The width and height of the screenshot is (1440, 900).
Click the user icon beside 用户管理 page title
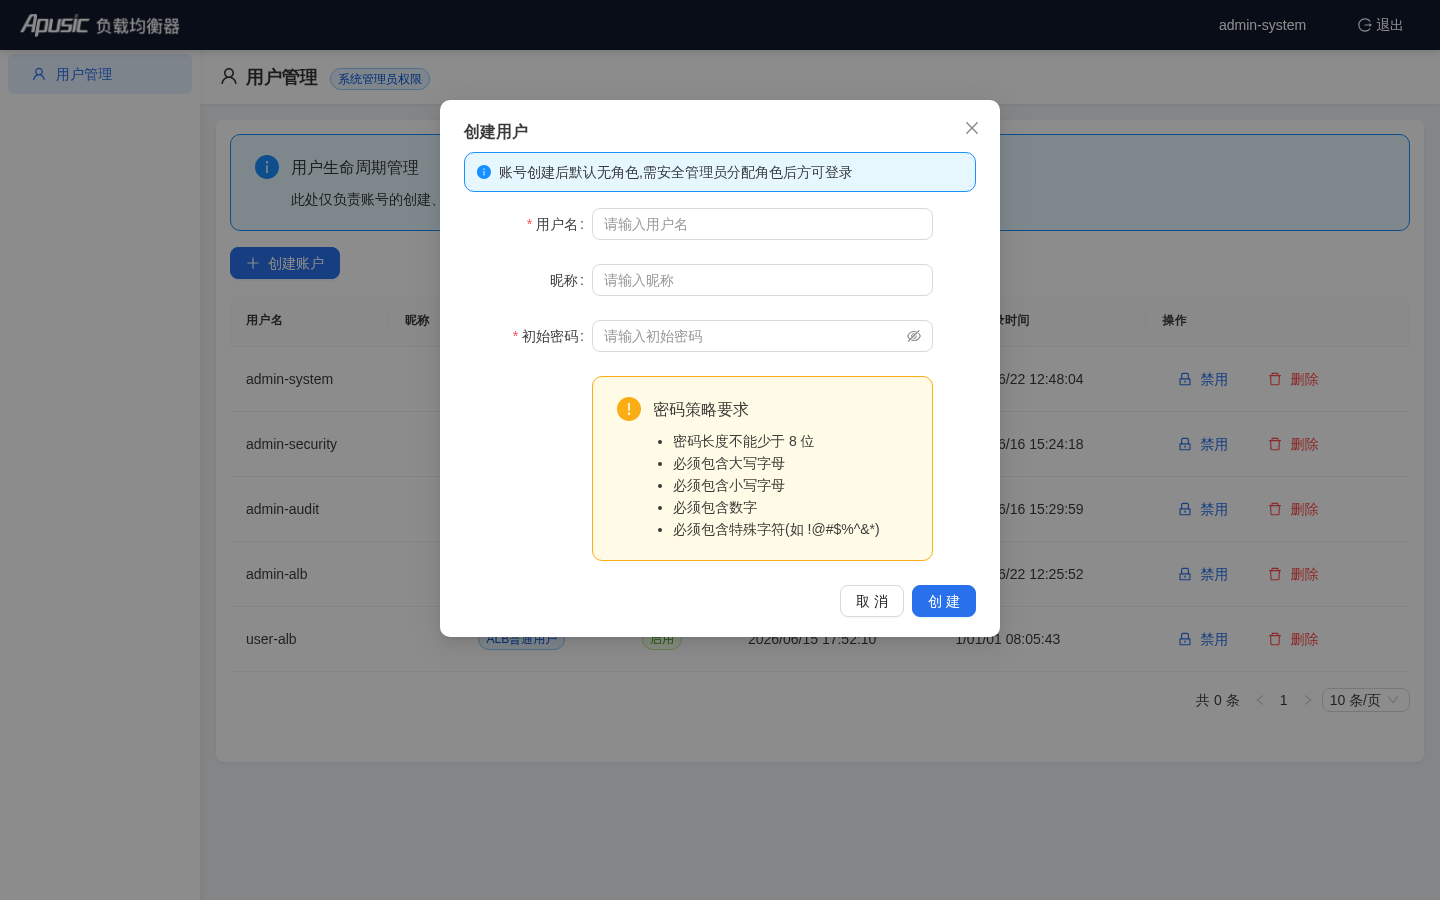pos(229,77)
